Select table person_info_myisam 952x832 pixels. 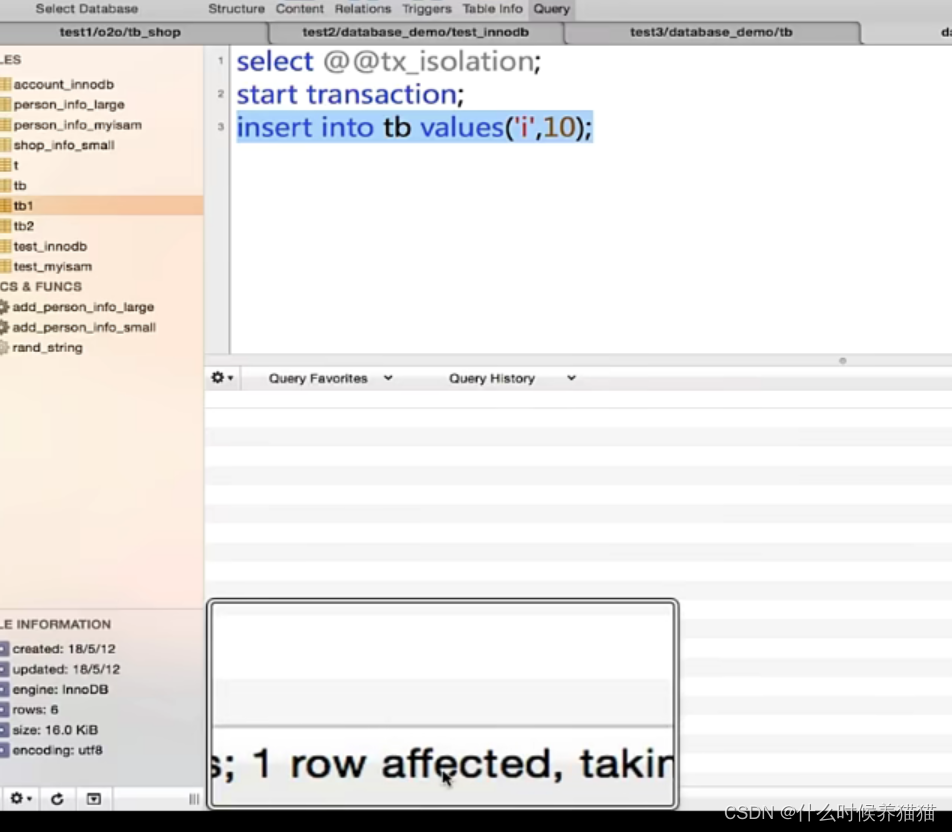77,125
